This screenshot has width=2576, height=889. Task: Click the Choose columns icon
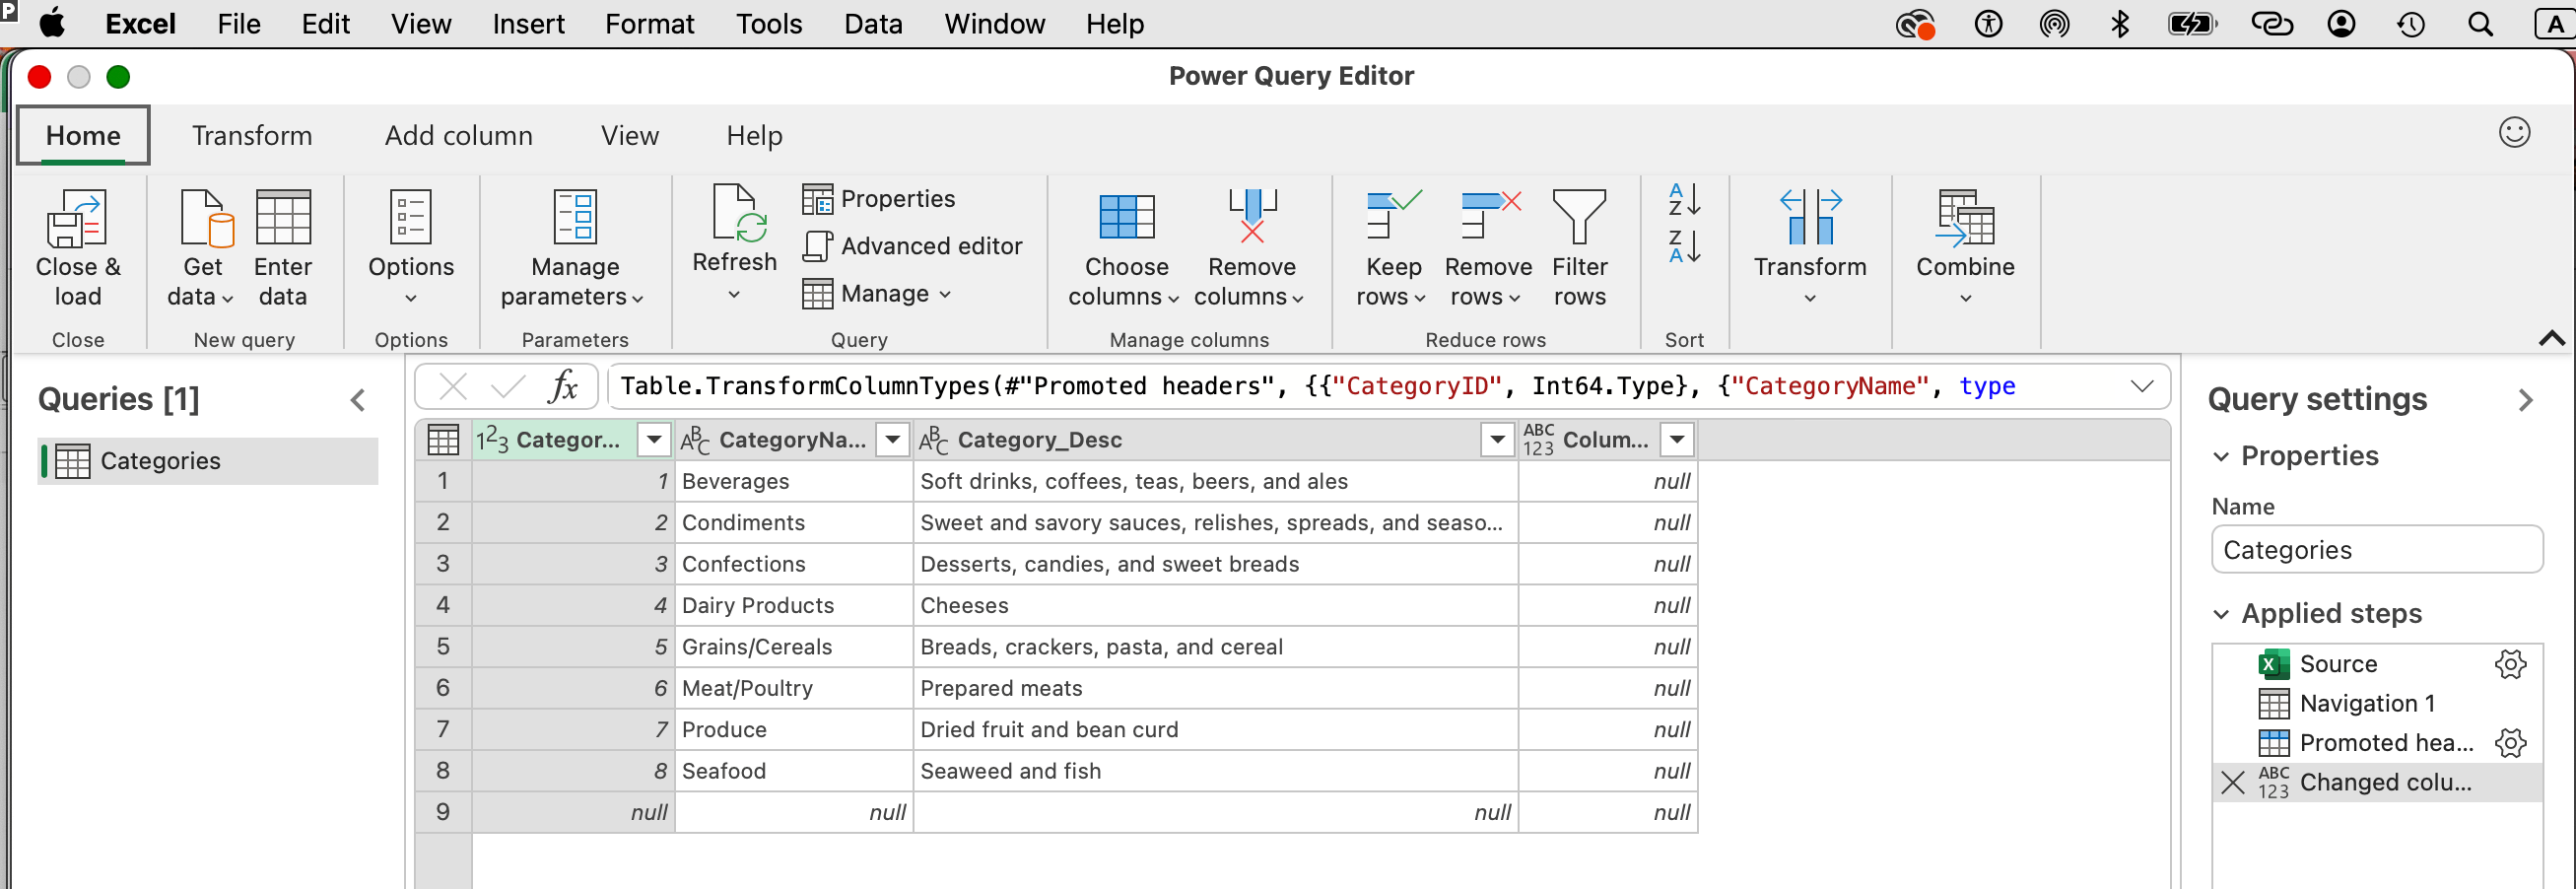(x=1127, y=217)
